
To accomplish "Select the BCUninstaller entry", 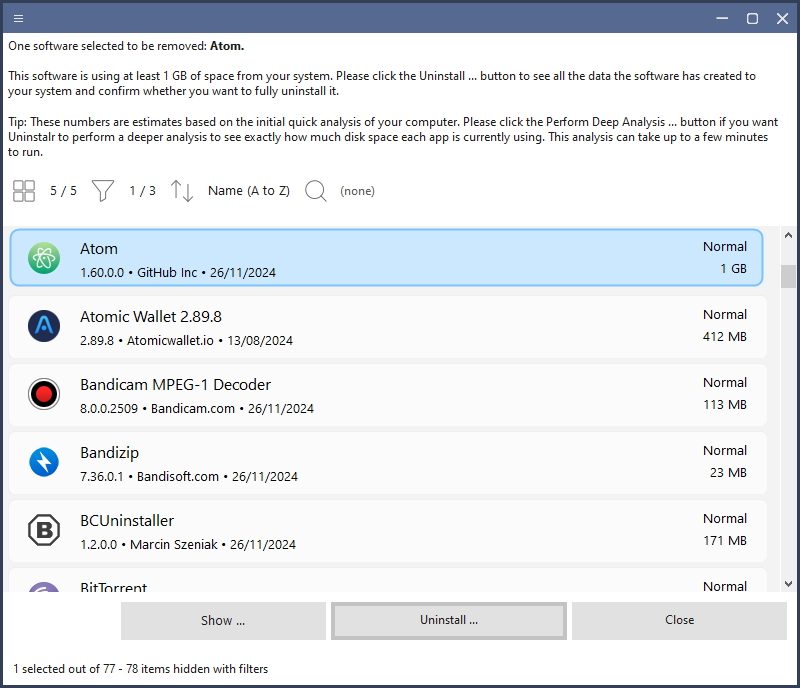I will pos(388,530).
